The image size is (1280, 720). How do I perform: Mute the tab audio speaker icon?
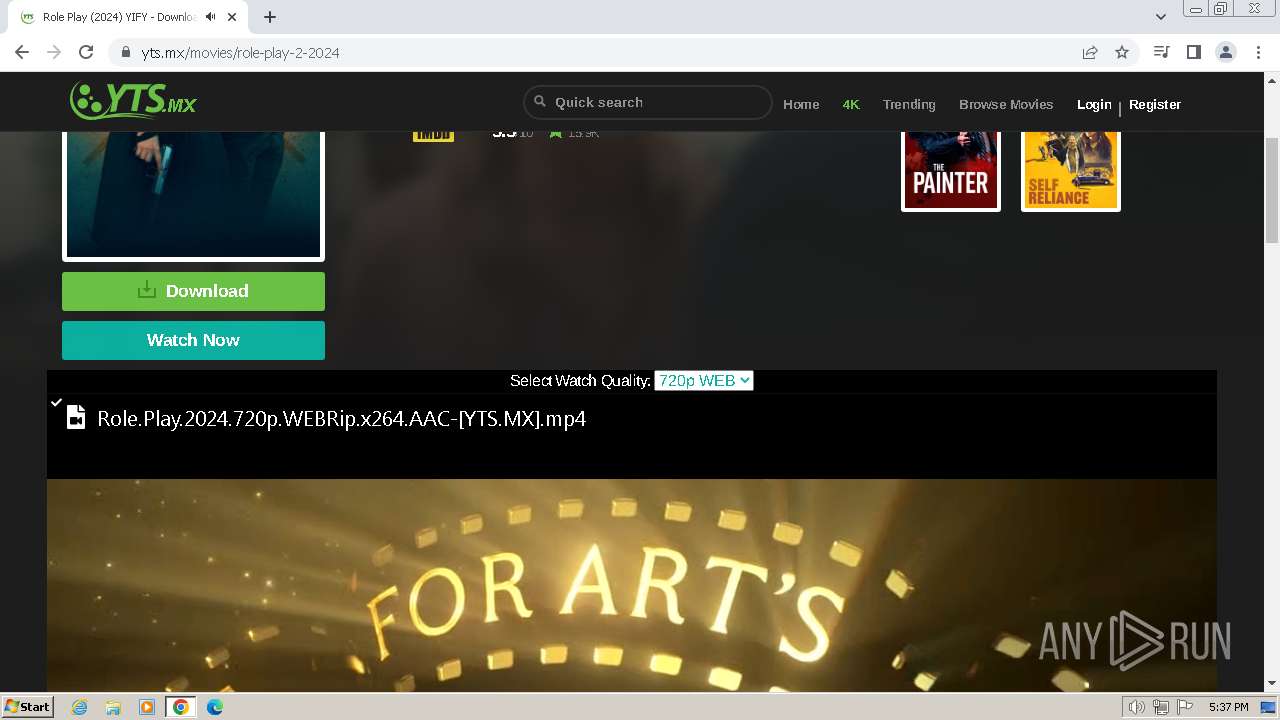[x=210, y=17]
